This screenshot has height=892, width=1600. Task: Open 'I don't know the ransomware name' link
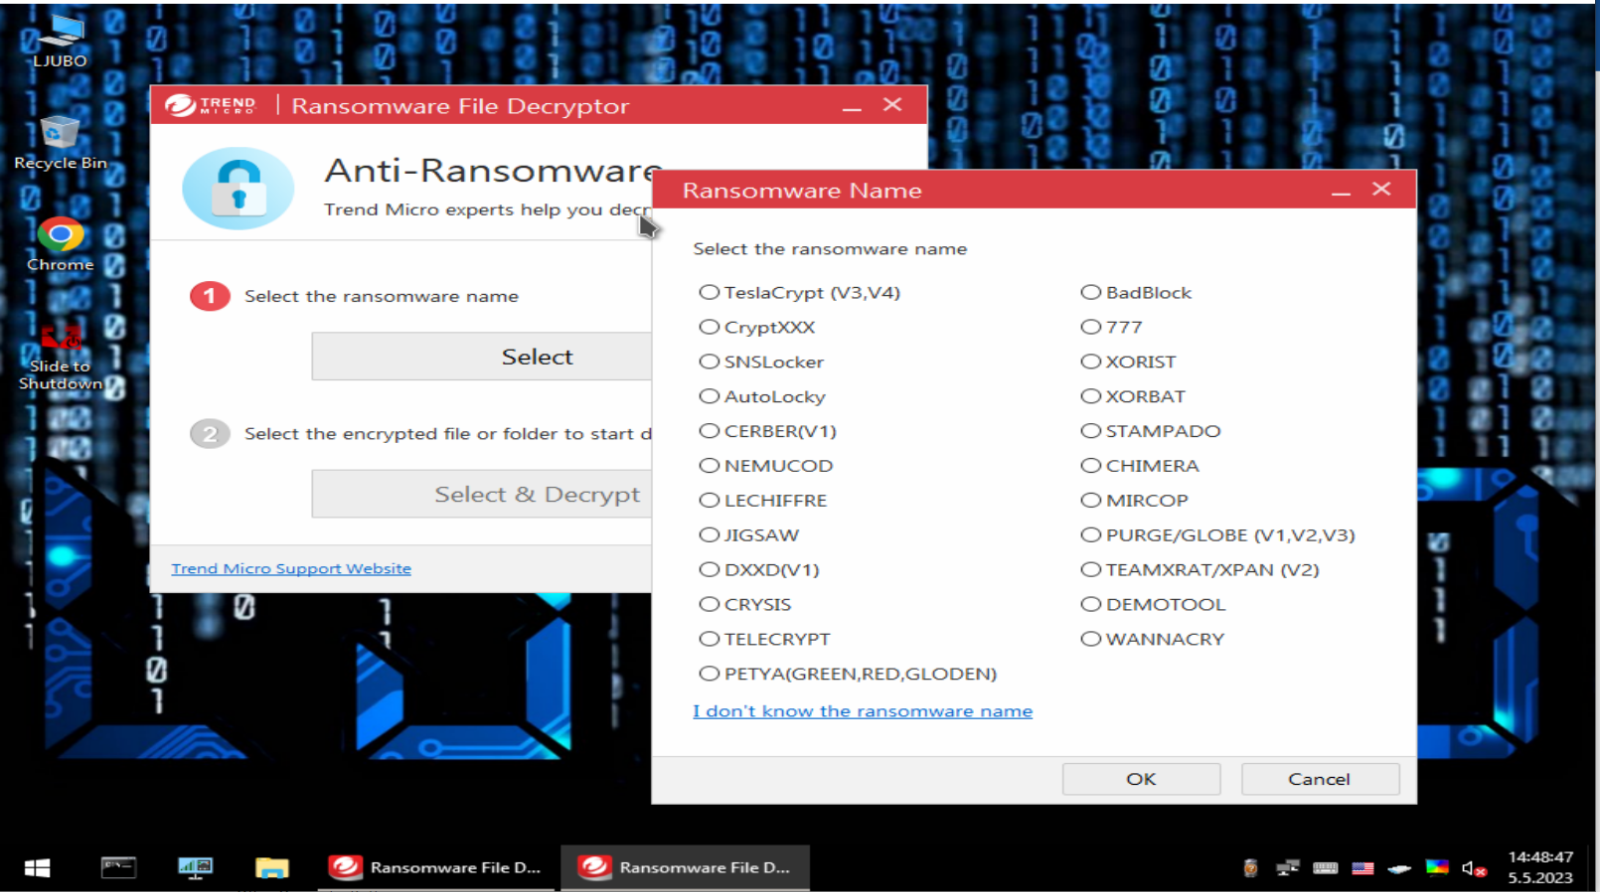pos(862,711)
